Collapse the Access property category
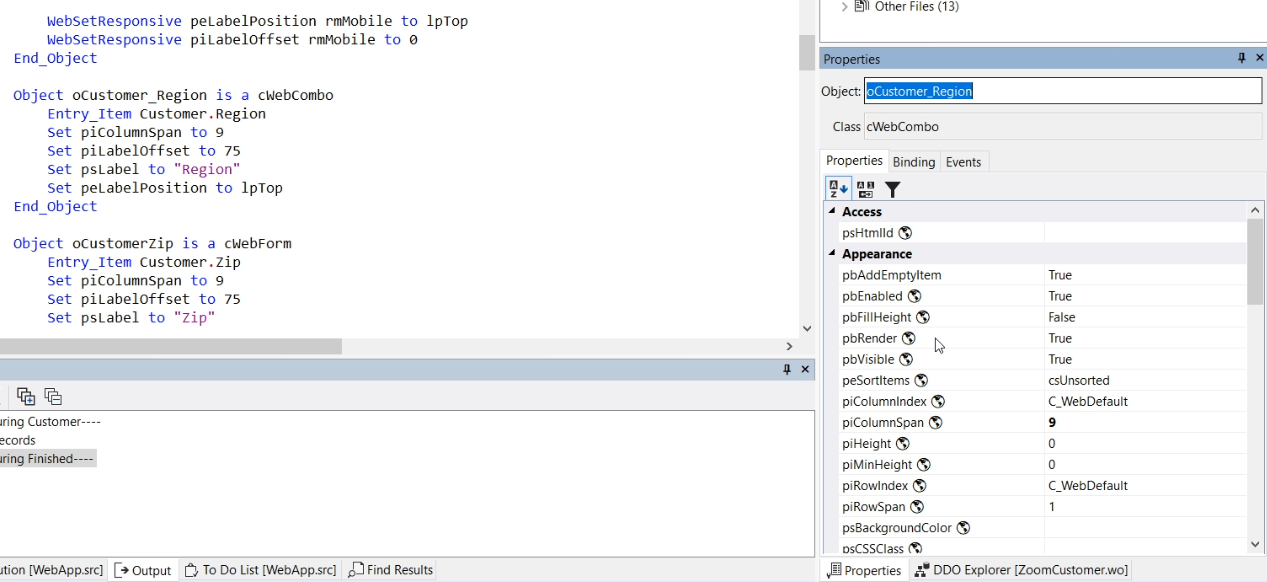Viewport: 1267px width, 582px height. [x=831, y=212]
